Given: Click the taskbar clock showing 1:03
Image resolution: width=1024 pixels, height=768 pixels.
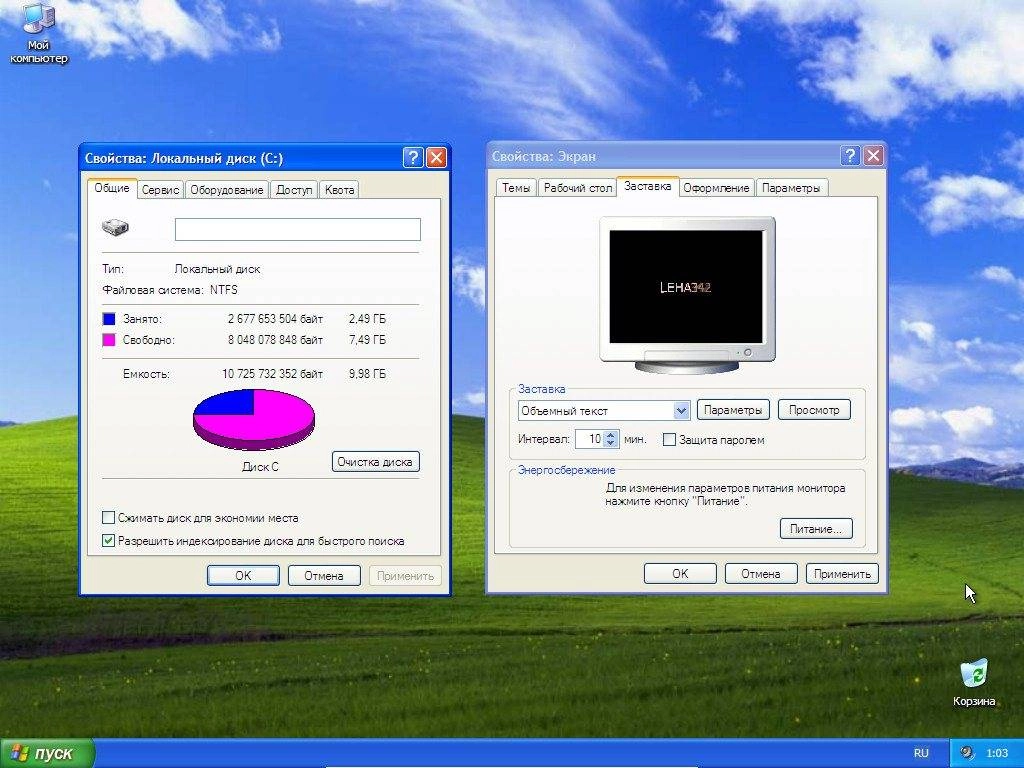Looking at the screenshot, I should (997, 753).
